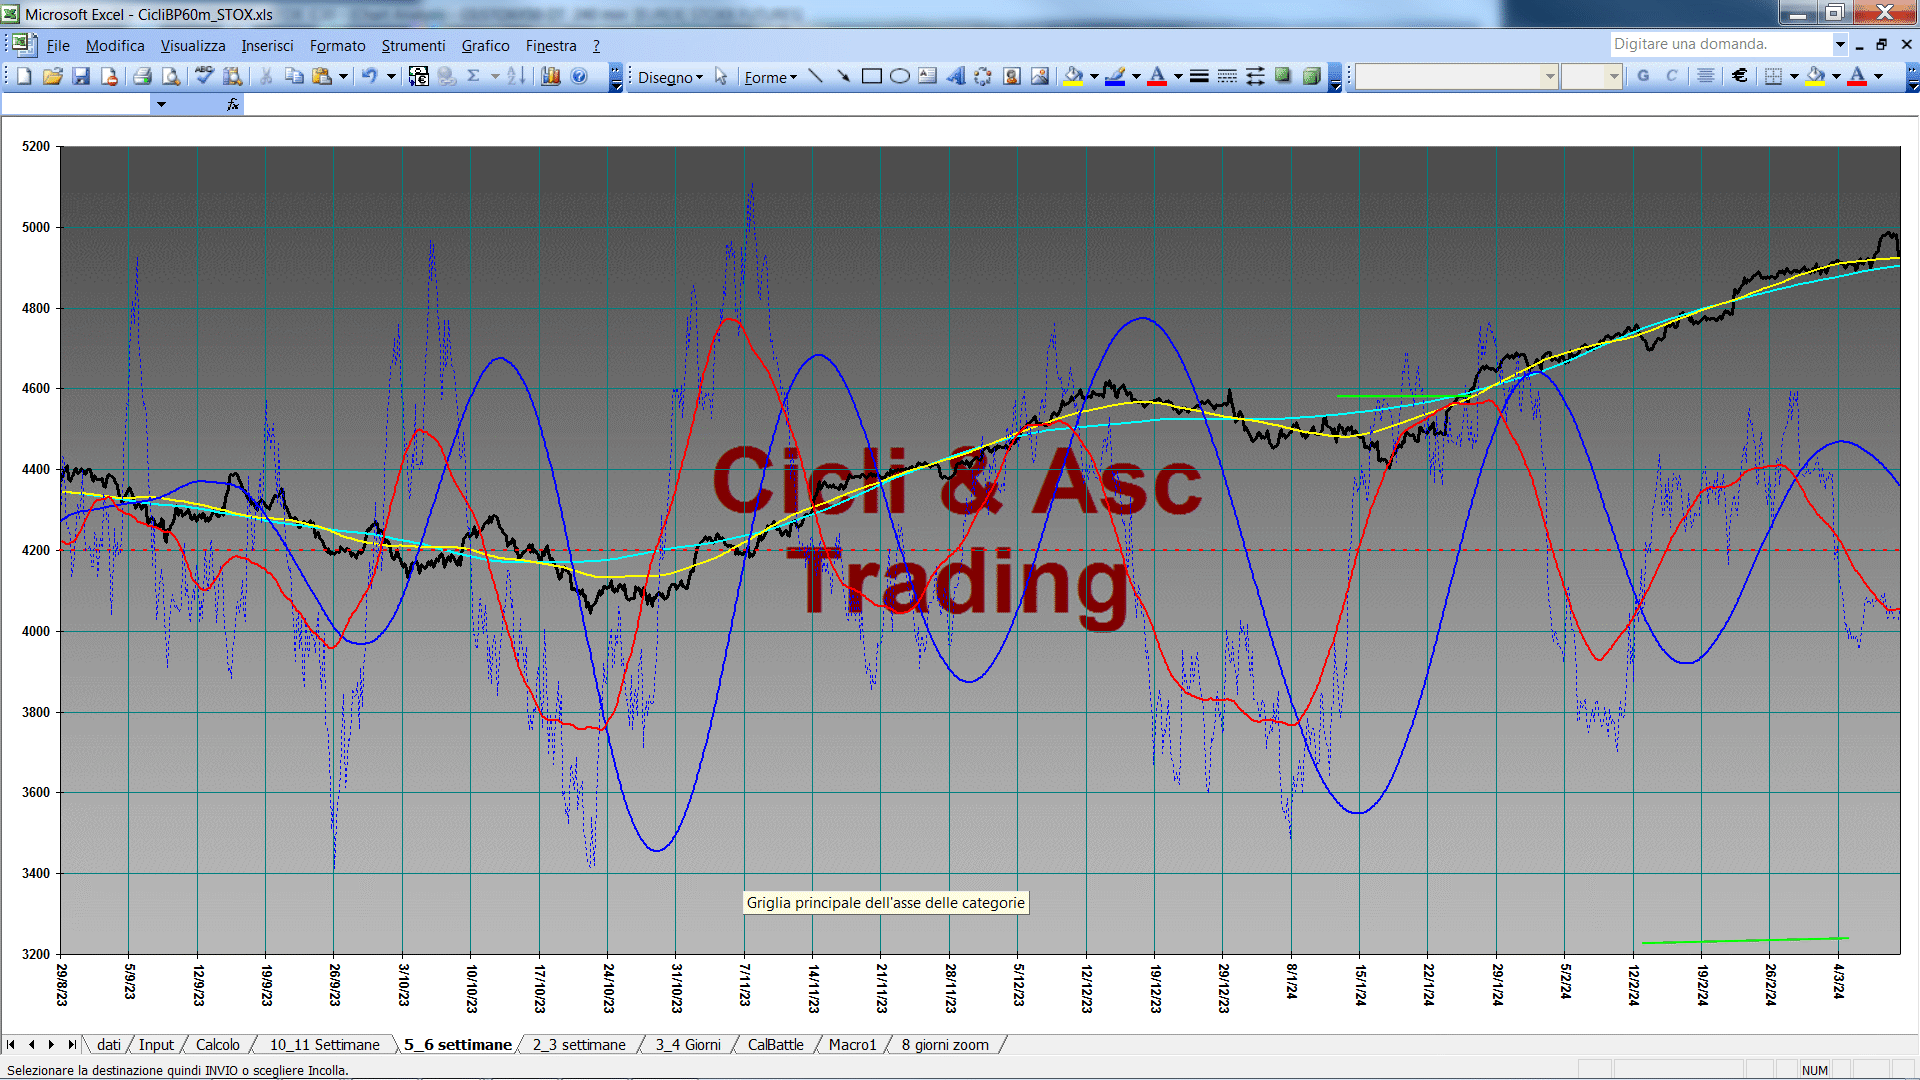This screenshot has height=1080, width=1920.
Task: Insert a picture from file
Action: pyautogui.click(x=1040, y=77)
